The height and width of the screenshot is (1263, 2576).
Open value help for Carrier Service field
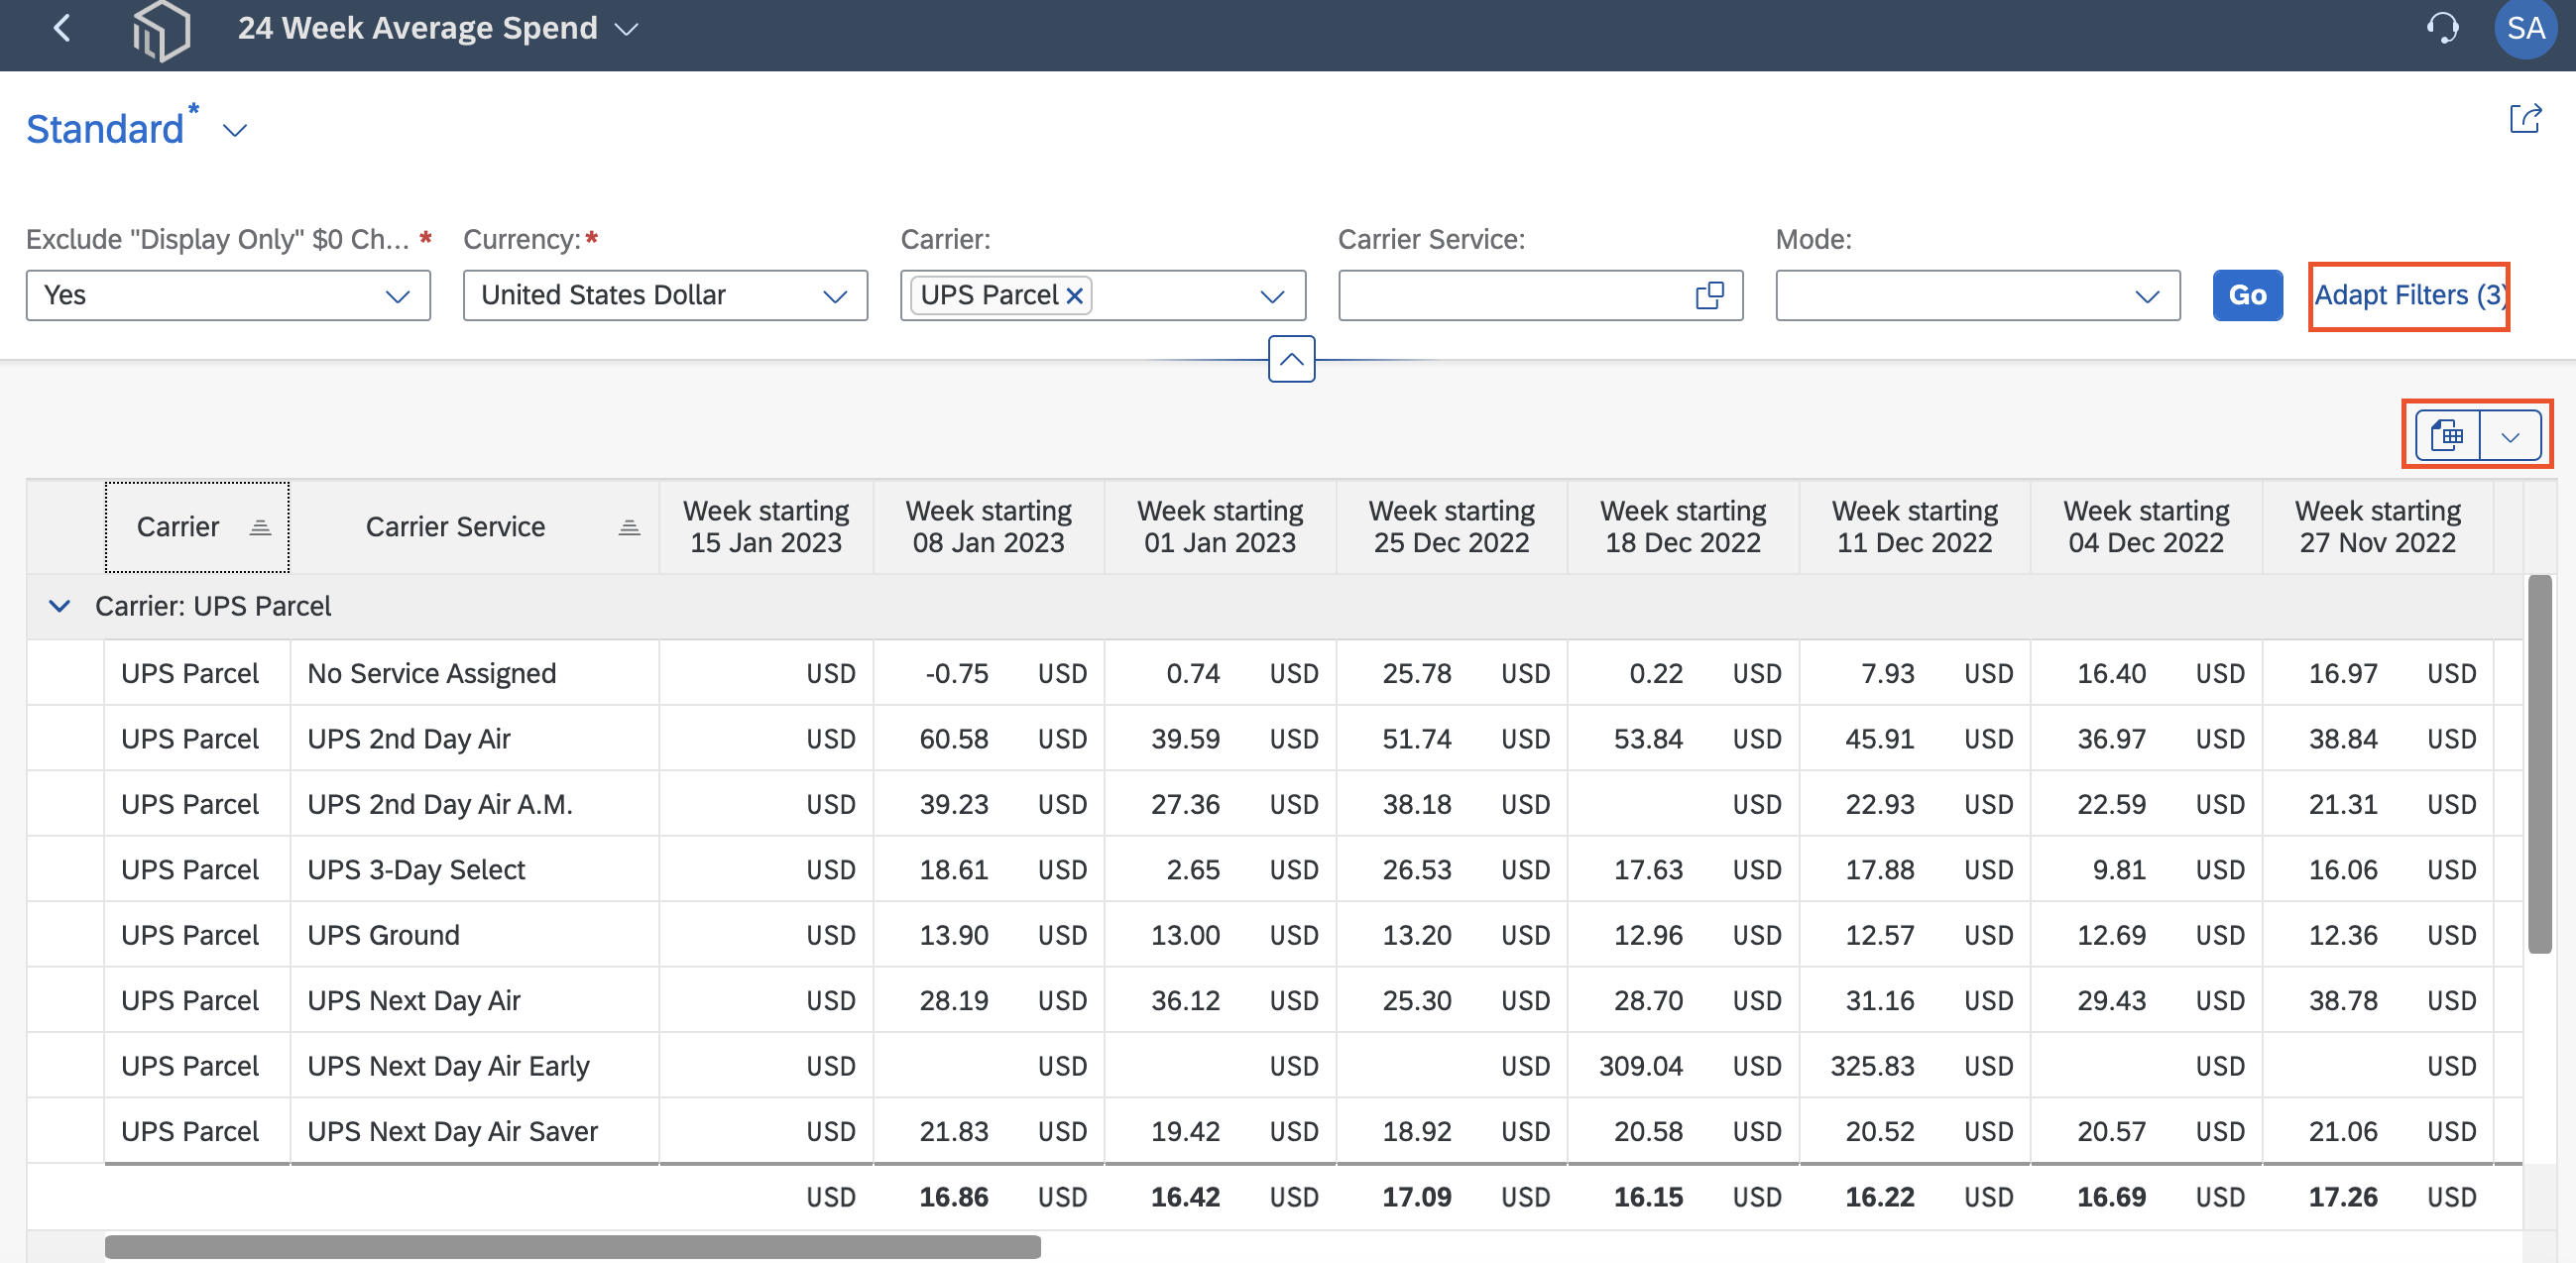click(1710, 295)
